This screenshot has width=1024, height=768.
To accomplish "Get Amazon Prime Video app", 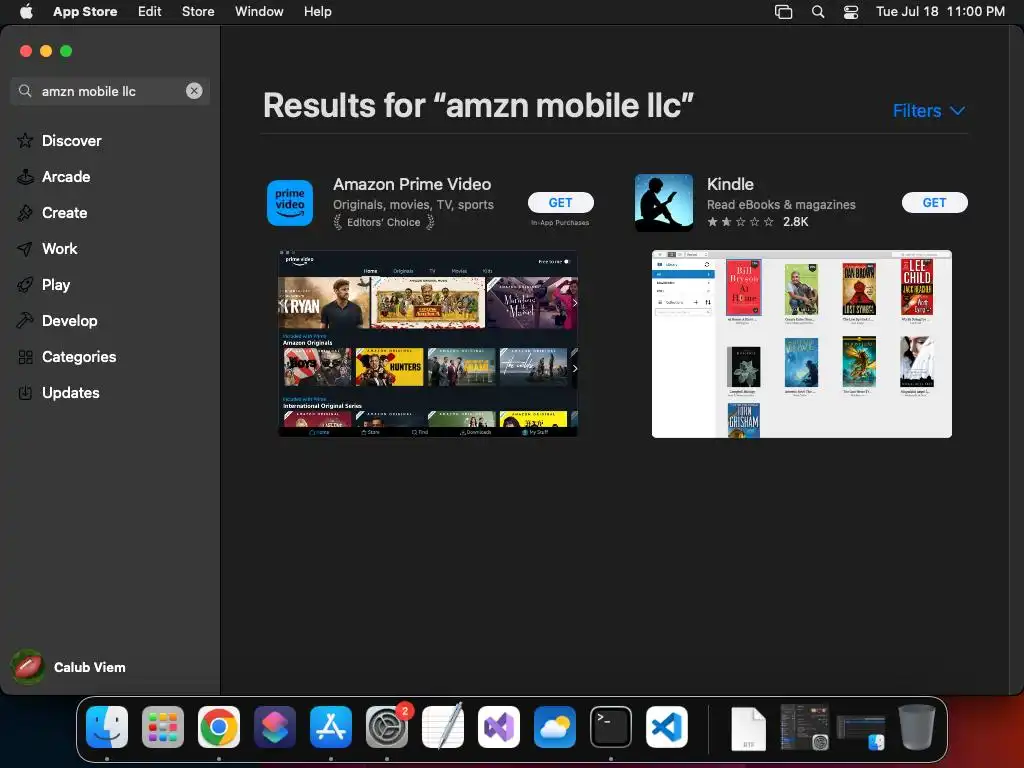I will [560, 202].
